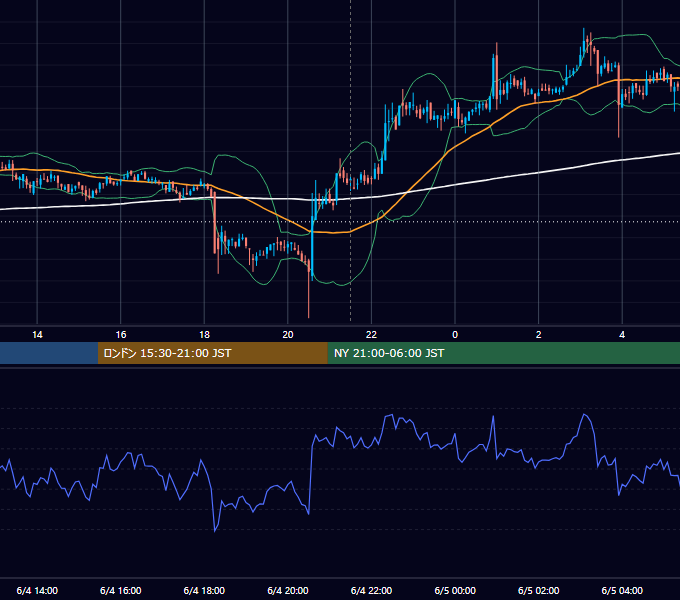Click the 6/5 04:00 date label
Viewport: 680px width, 600px height.
click(x=622, y=590)
